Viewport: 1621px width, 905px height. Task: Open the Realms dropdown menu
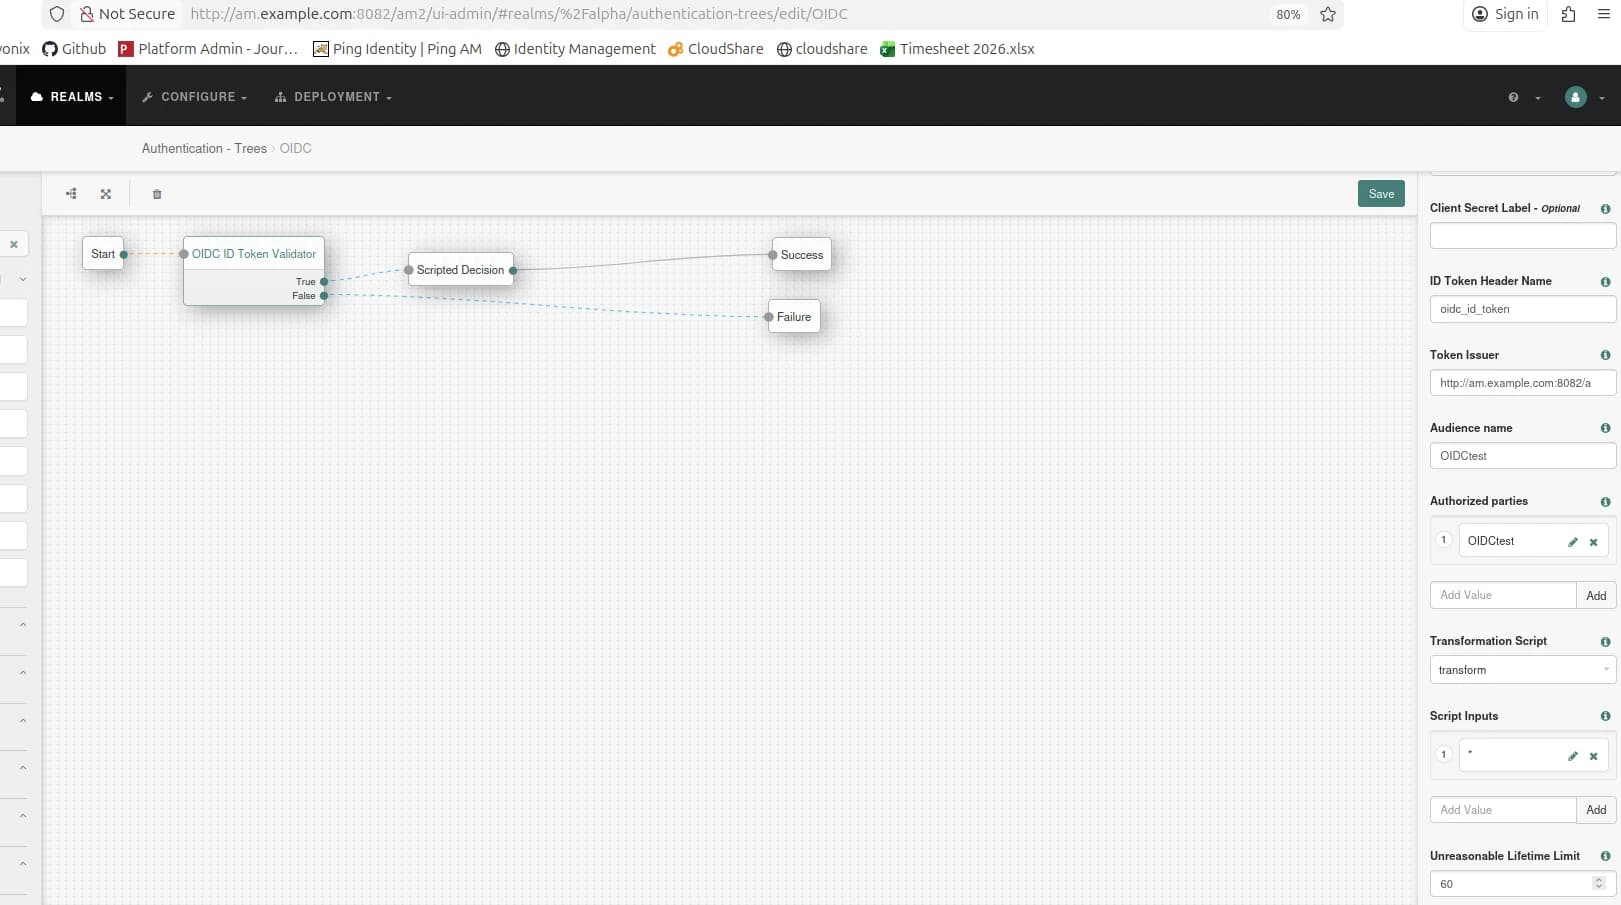(x=71, y=97)
